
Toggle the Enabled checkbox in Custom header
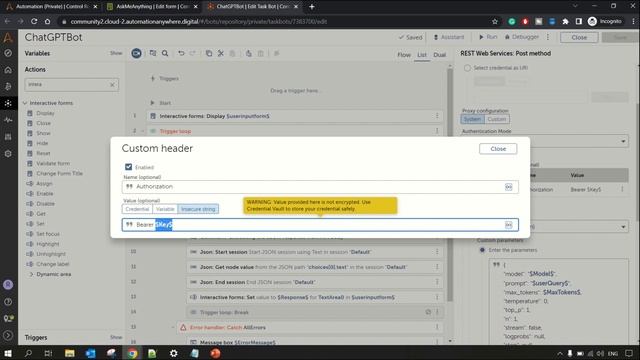click(x=129, y=167)
